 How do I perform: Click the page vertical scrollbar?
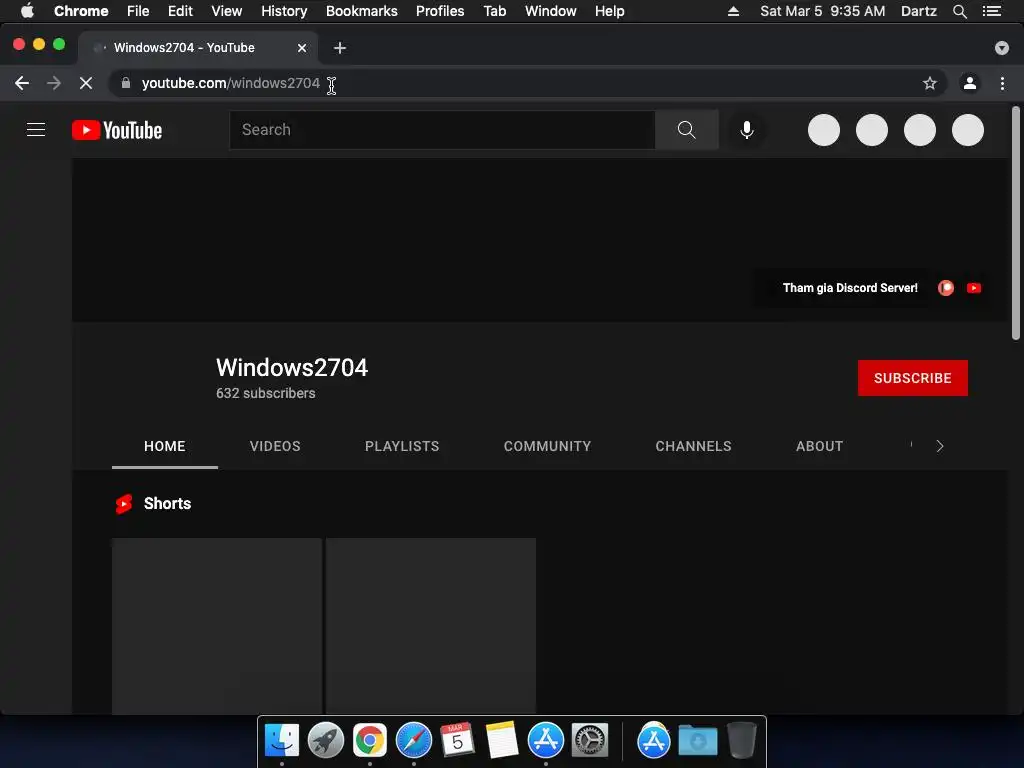coord(1016,223)
